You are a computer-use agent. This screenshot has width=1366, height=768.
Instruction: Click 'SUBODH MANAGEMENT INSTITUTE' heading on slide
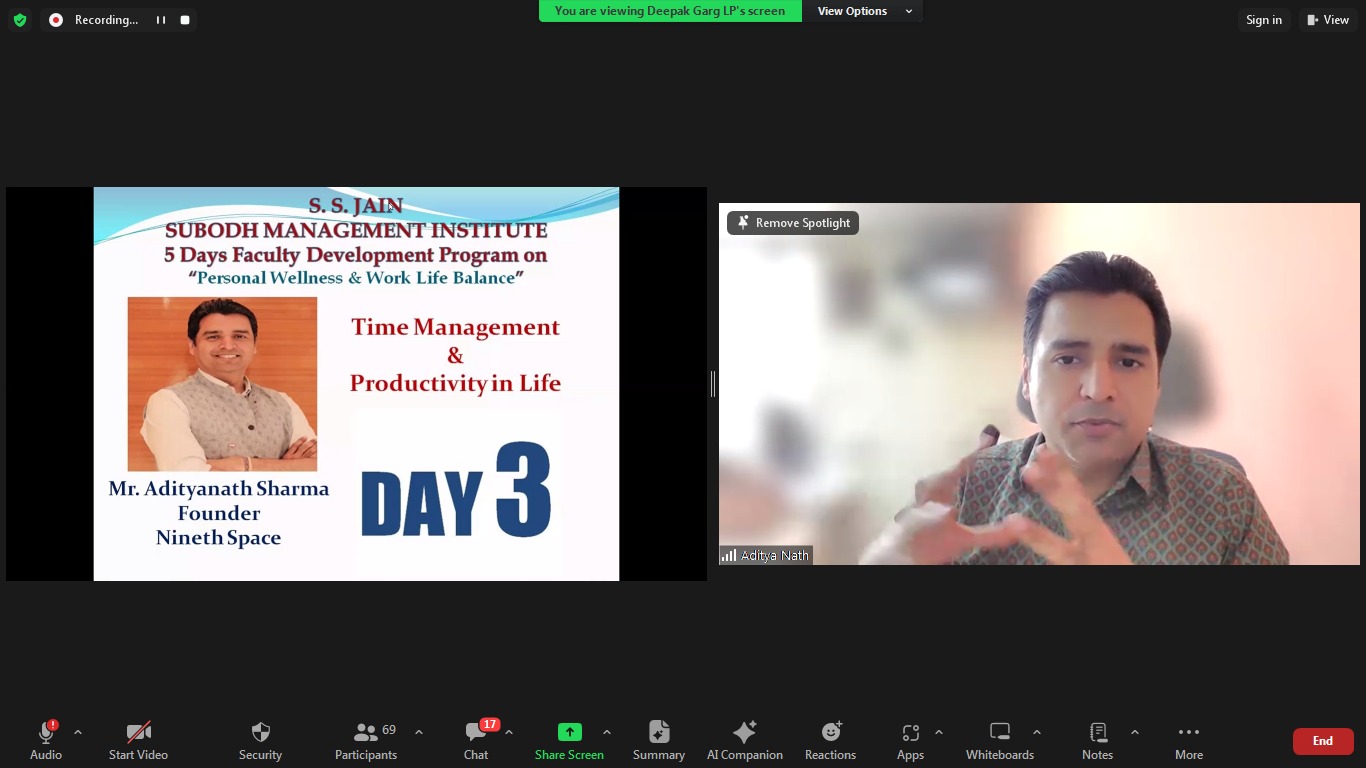coord(356,230)
